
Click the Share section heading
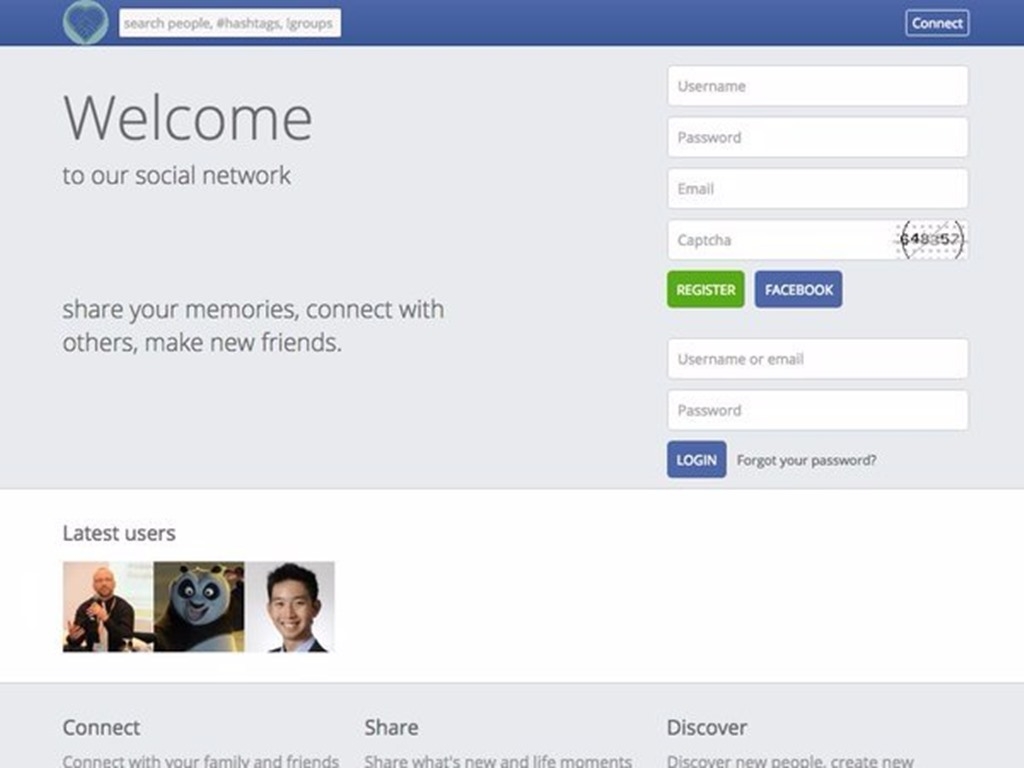tap(391, 727)
